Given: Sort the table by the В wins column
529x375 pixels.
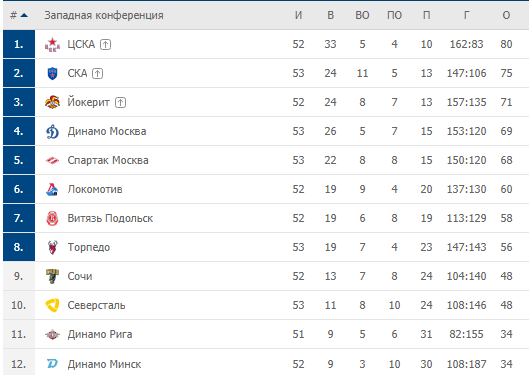Looking at the screenshot, I should coord(330,15).
